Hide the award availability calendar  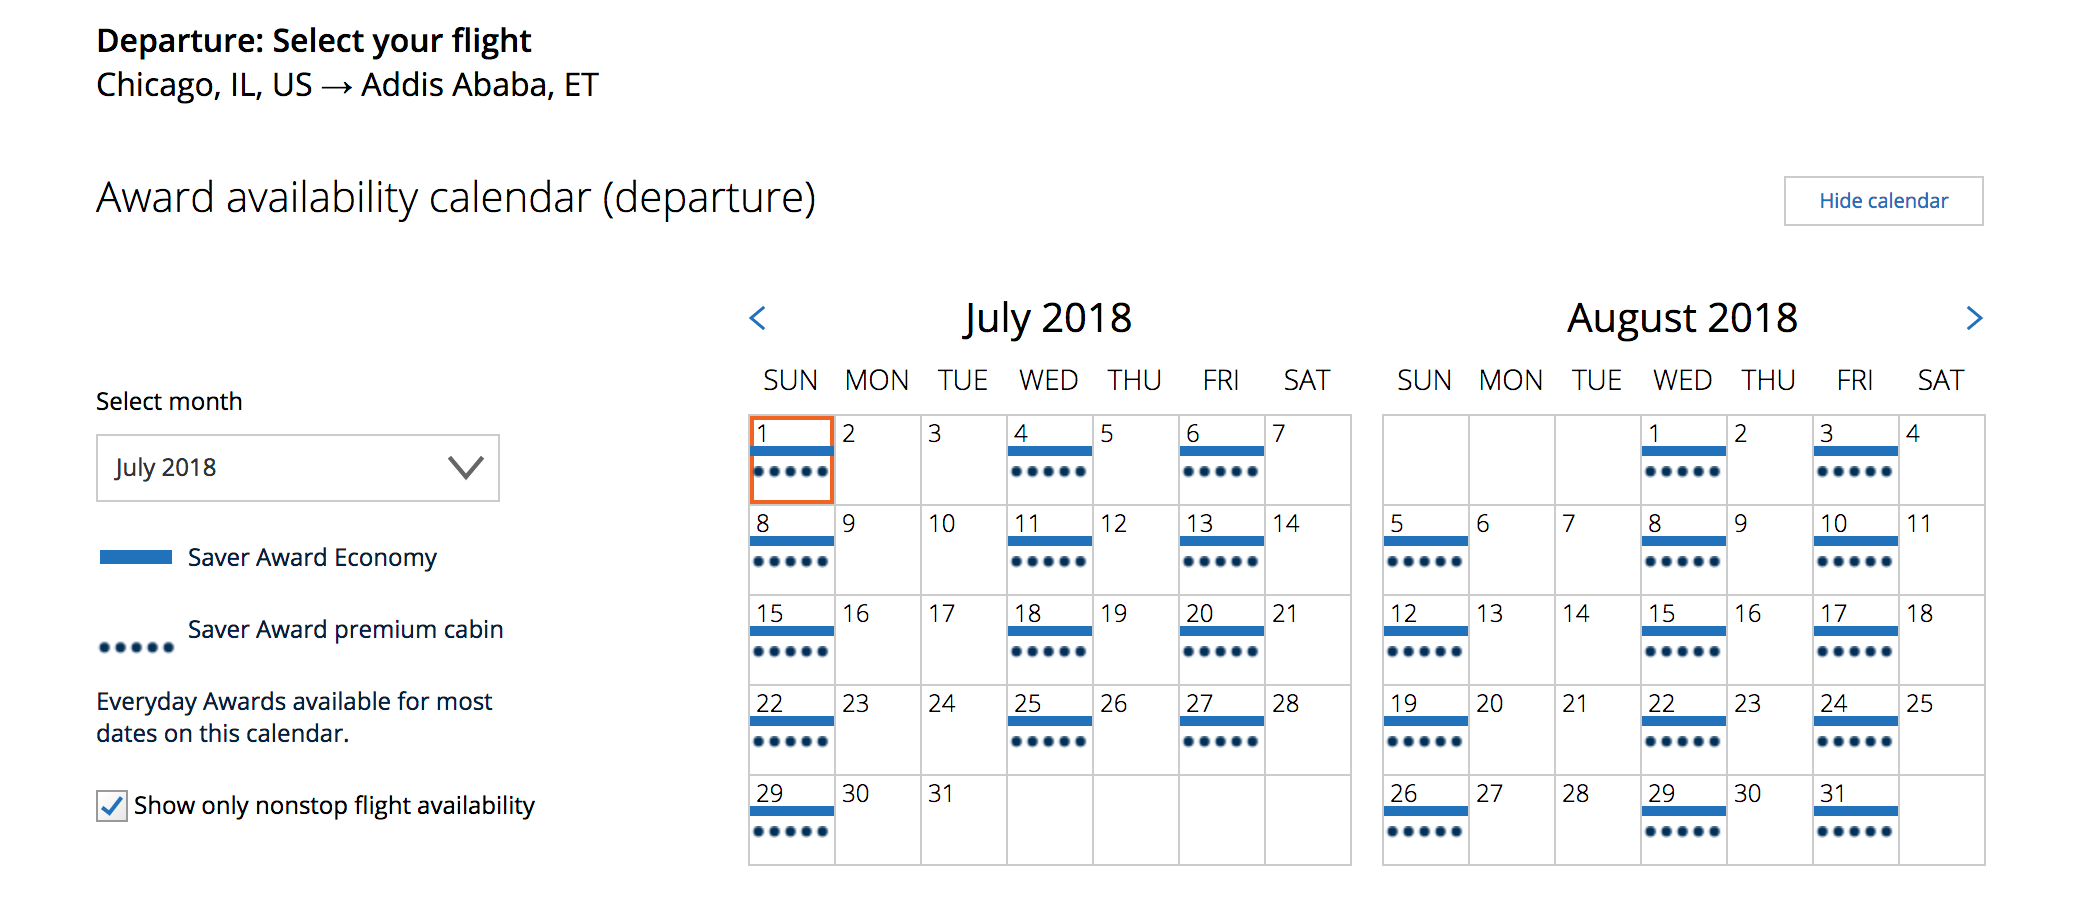[x=1883, y=201]
